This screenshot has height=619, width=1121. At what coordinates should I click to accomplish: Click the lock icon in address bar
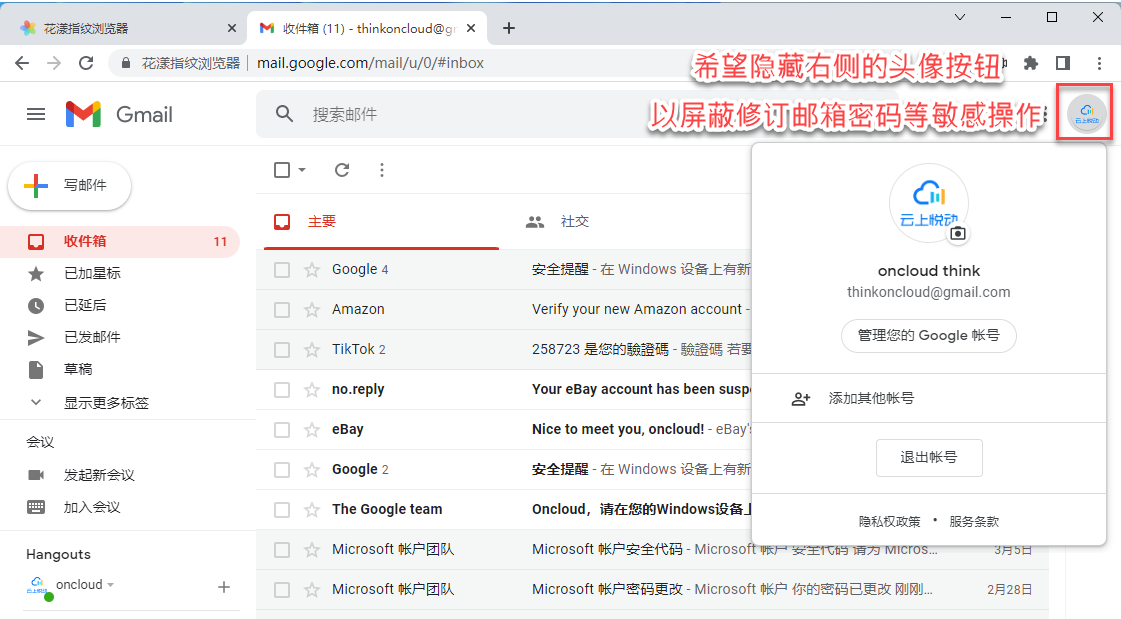(126, 63)
